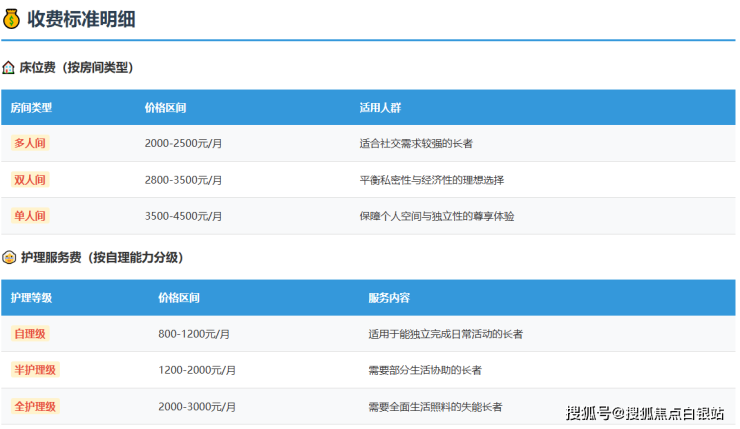The width and height of the screenshot is (740, 429).
Task: Click the 需要部分生活协助的长者 description
Action: (425, 370)
